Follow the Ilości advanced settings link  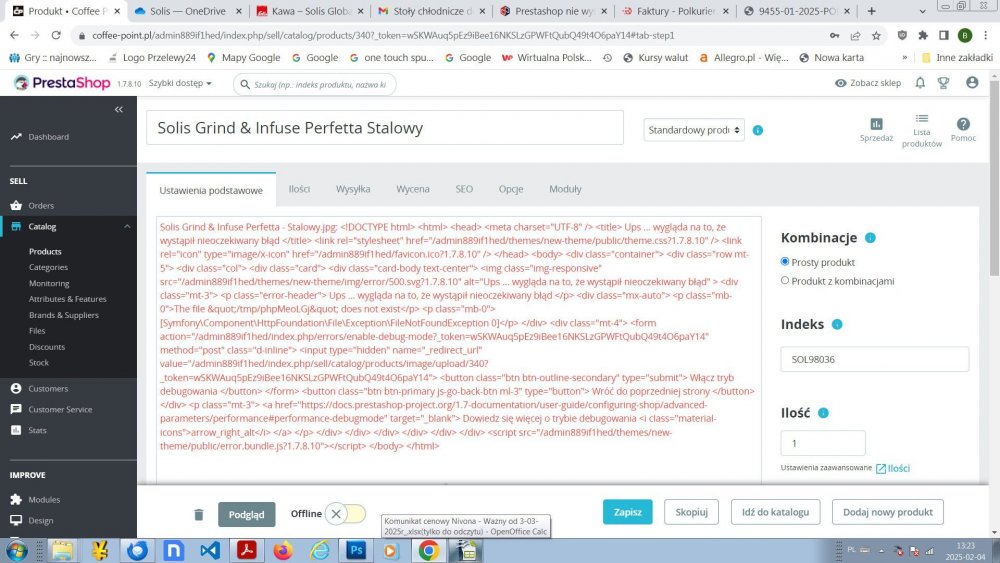point(893,469)
